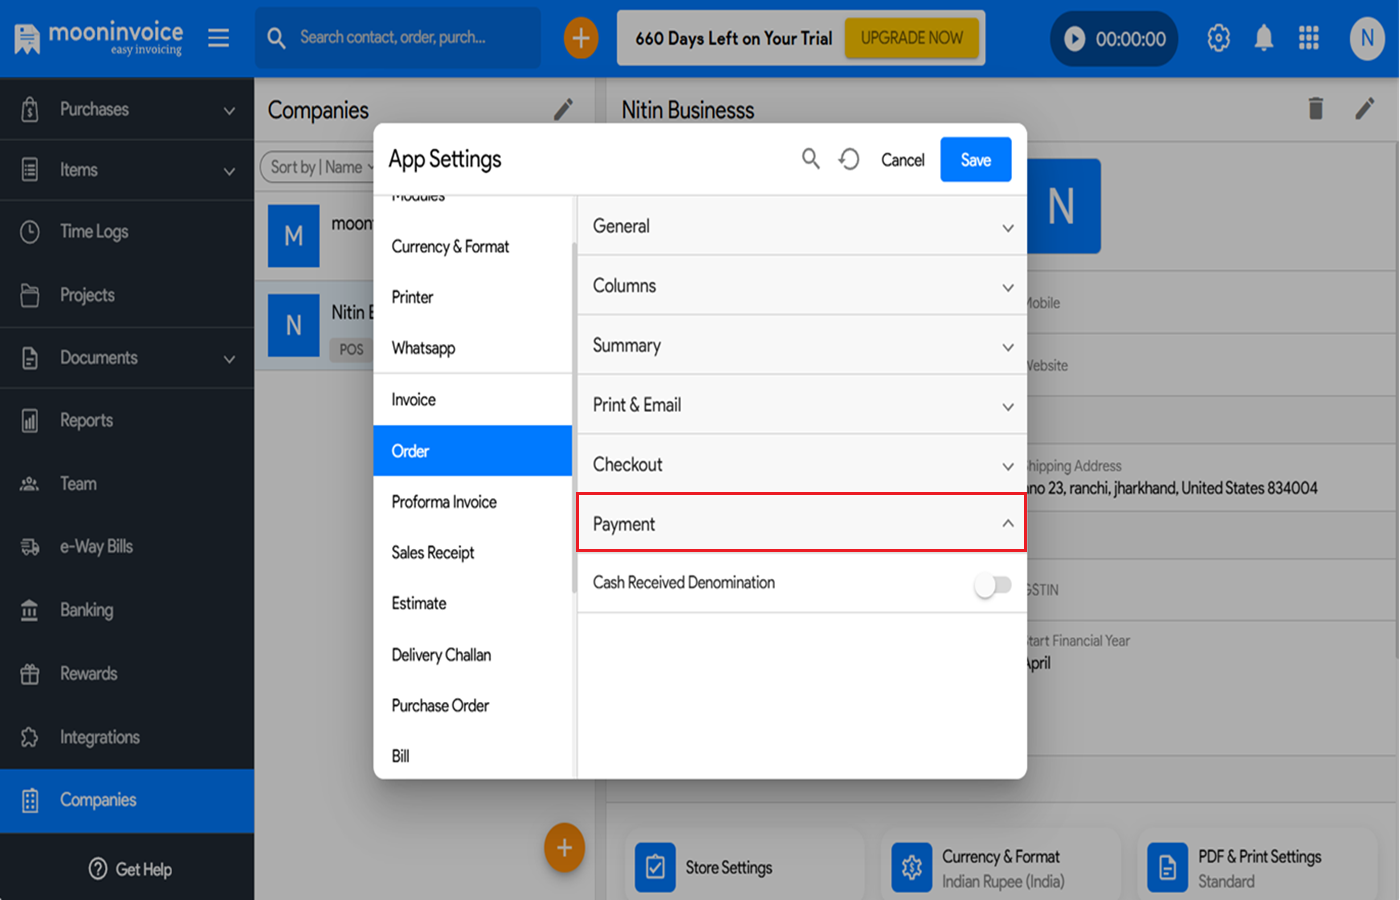The height and width of the screenshot is (900, 1400).
Task: Click the search icon in App Settings
Action: (x=811, y=159)
